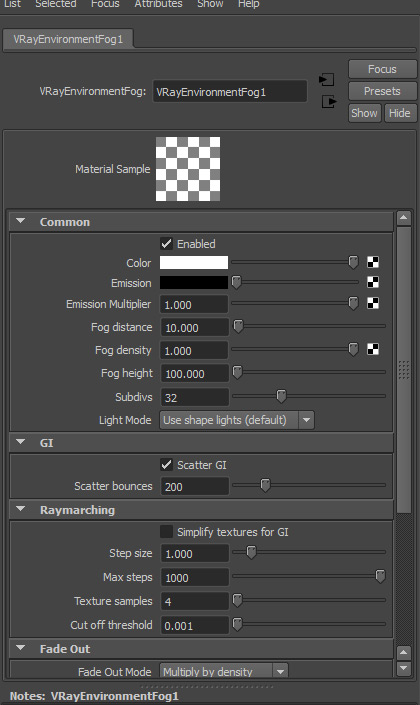Click the Scatter bounces value field
This screenshot has height=705, width=420.
coord(194,486)
